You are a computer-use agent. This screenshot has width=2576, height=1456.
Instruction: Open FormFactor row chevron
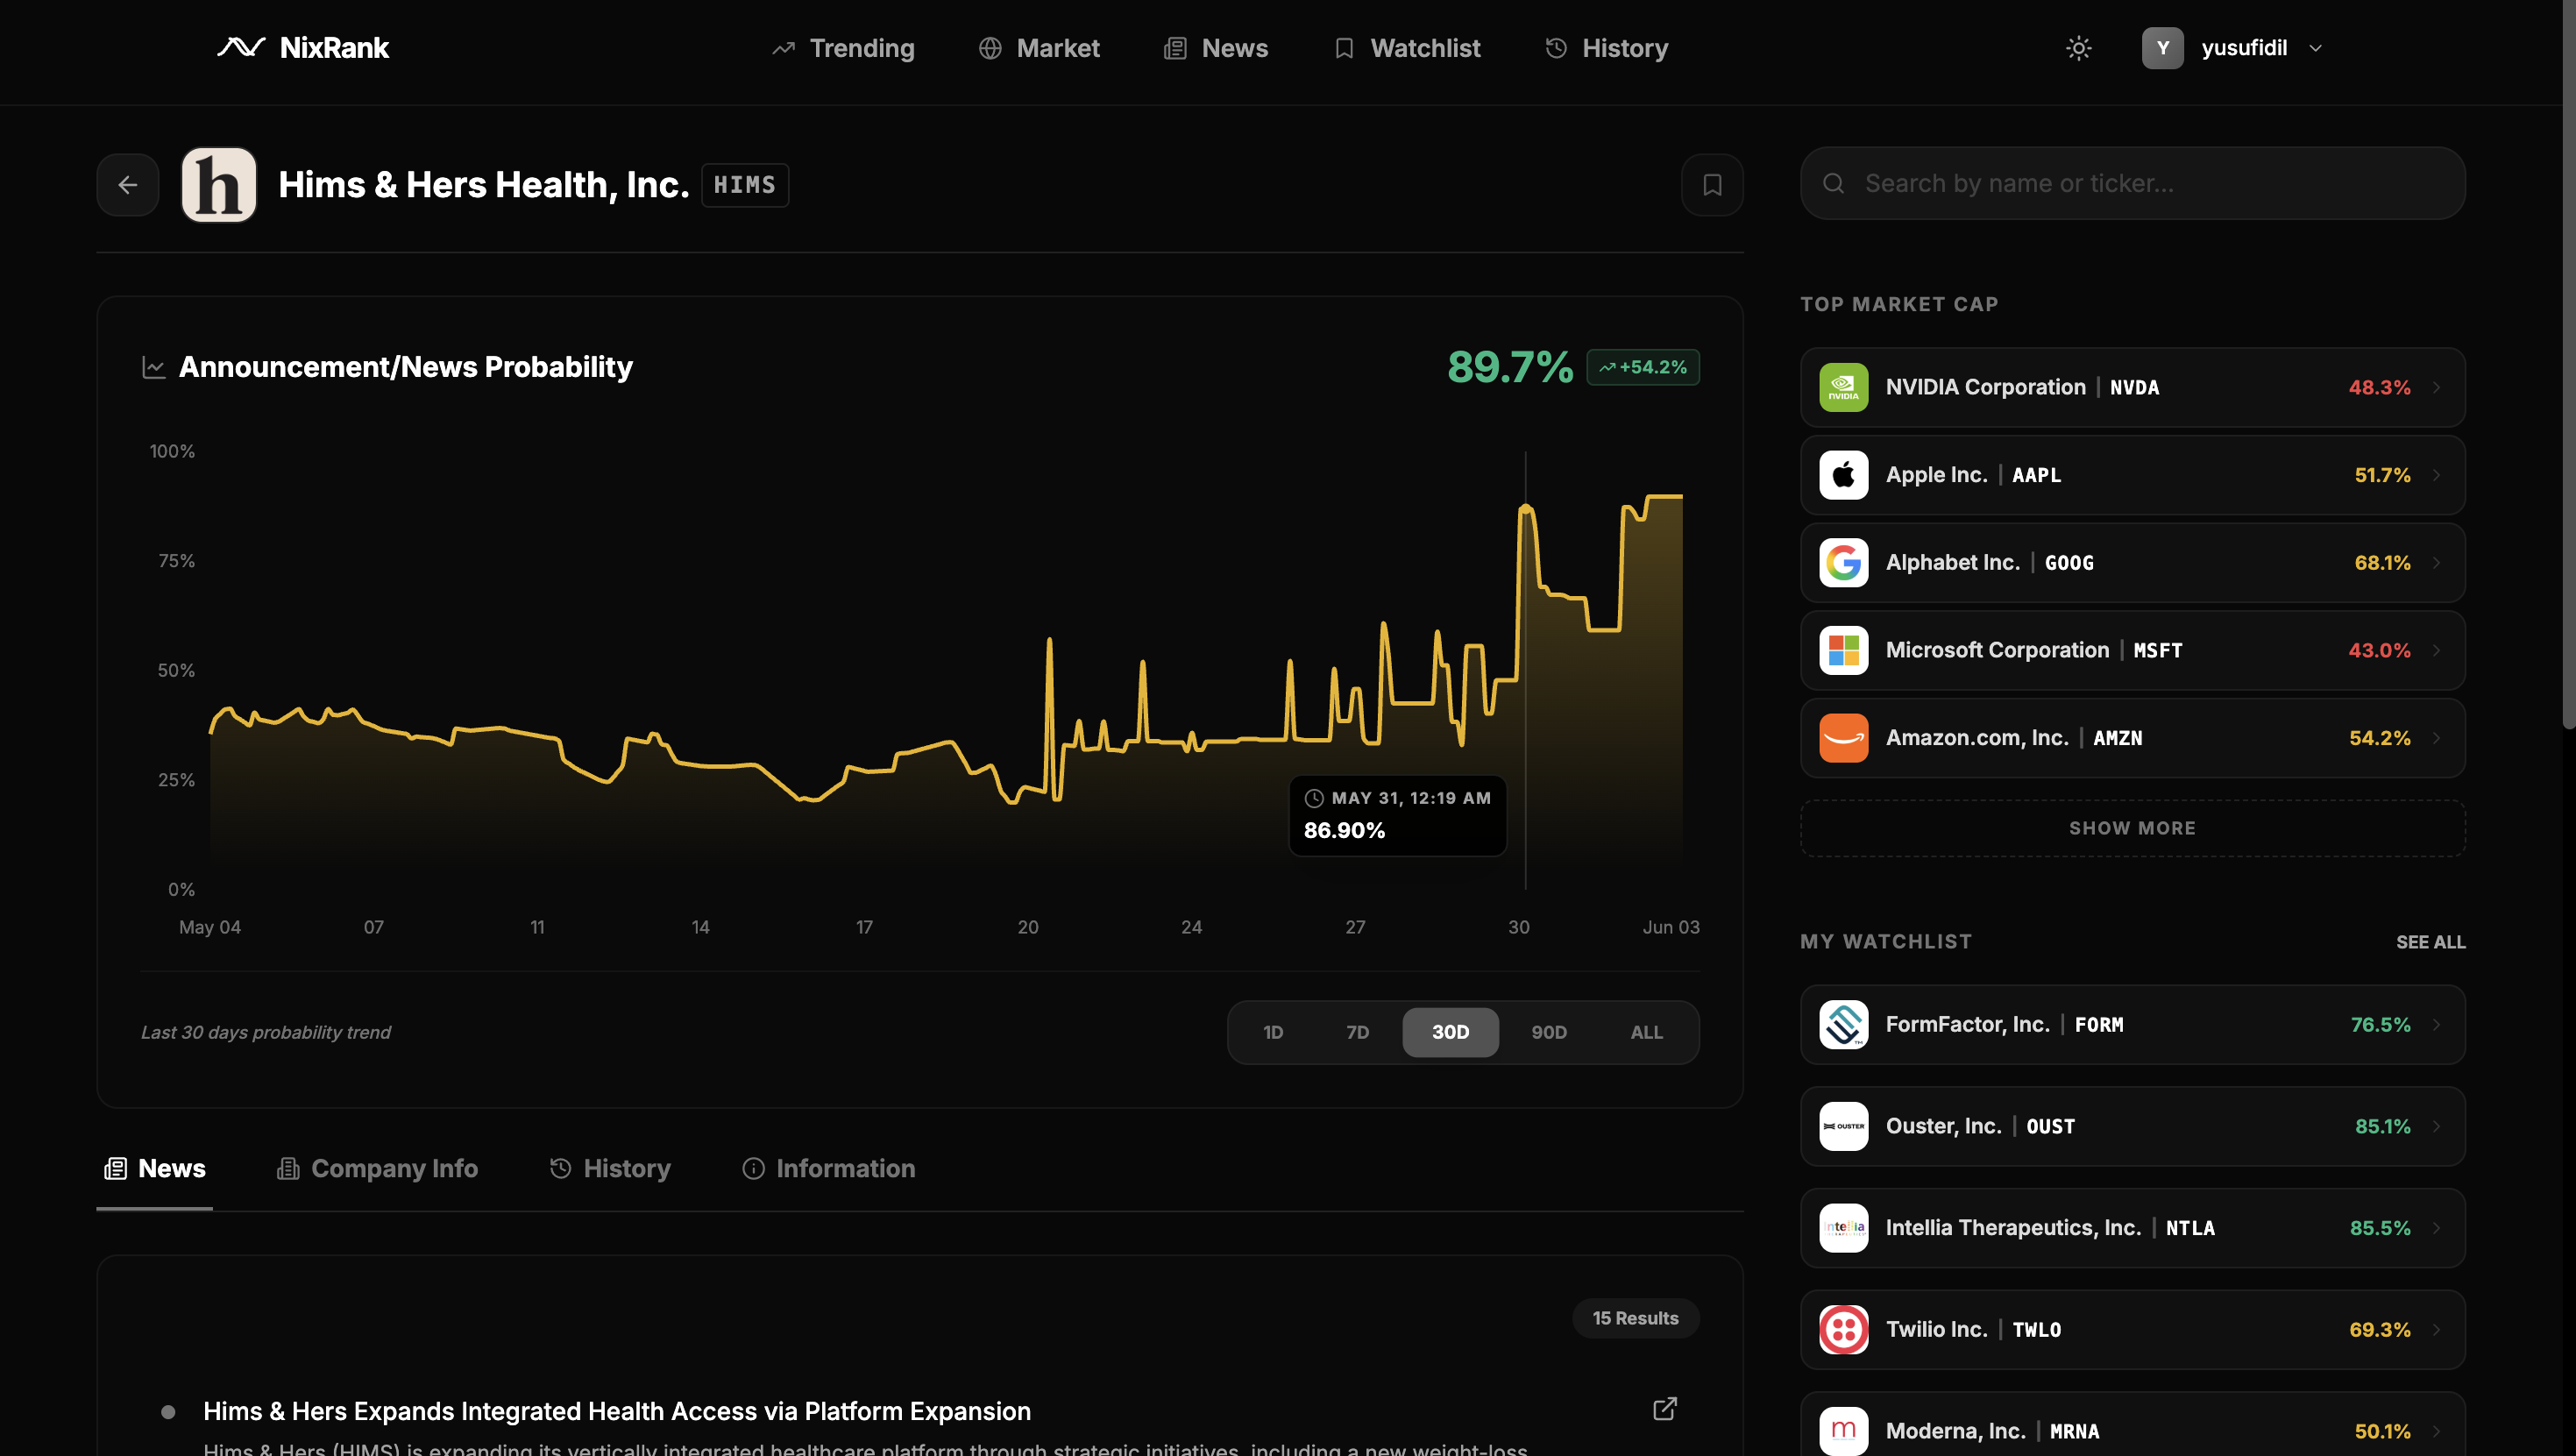pyautogui.click(x=2437, y=1025)
